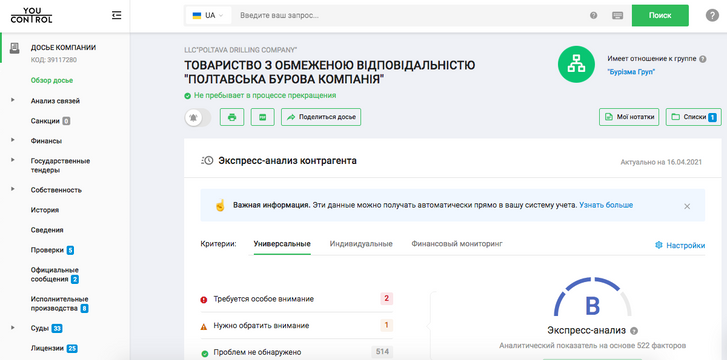The width and height of the screenshot is (727, 360).
Task: Expand the Государственные тендеры arrow
Action: (x=13, y=160)
